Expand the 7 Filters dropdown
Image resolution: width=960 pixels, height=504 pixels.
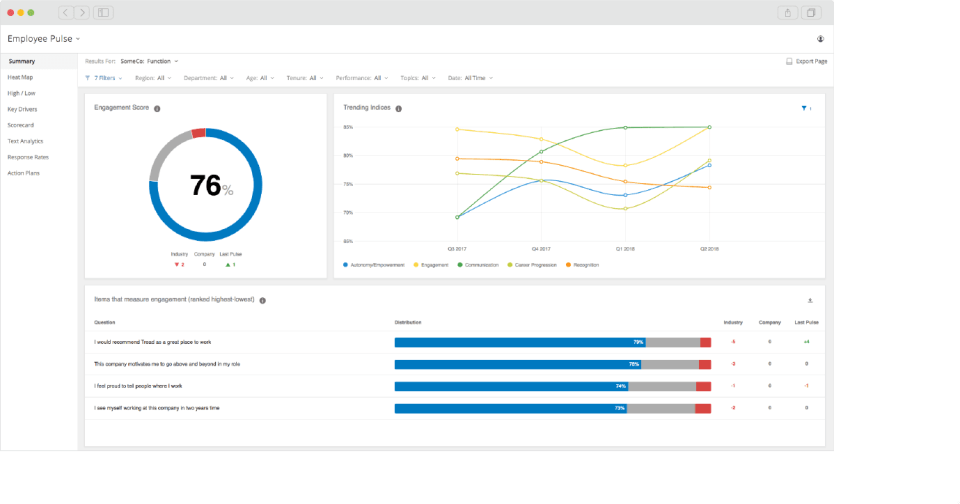[x=104, y=78]
